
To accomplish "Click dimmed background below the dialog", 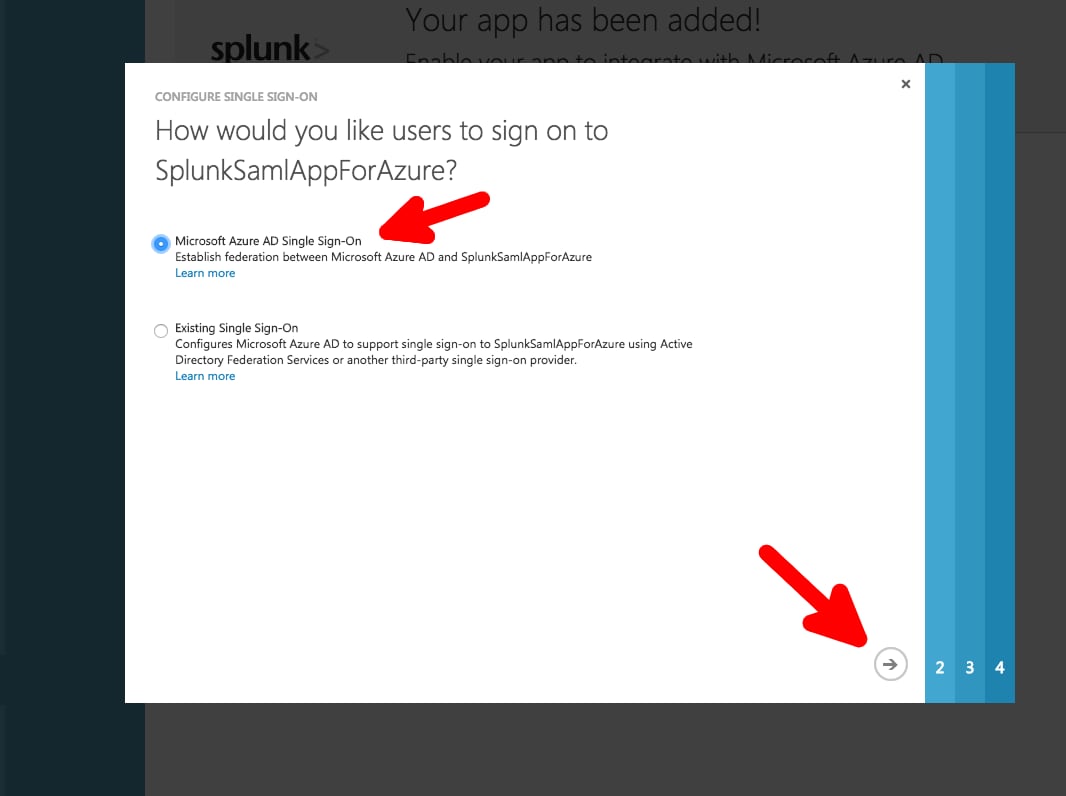I will (605, 749).
